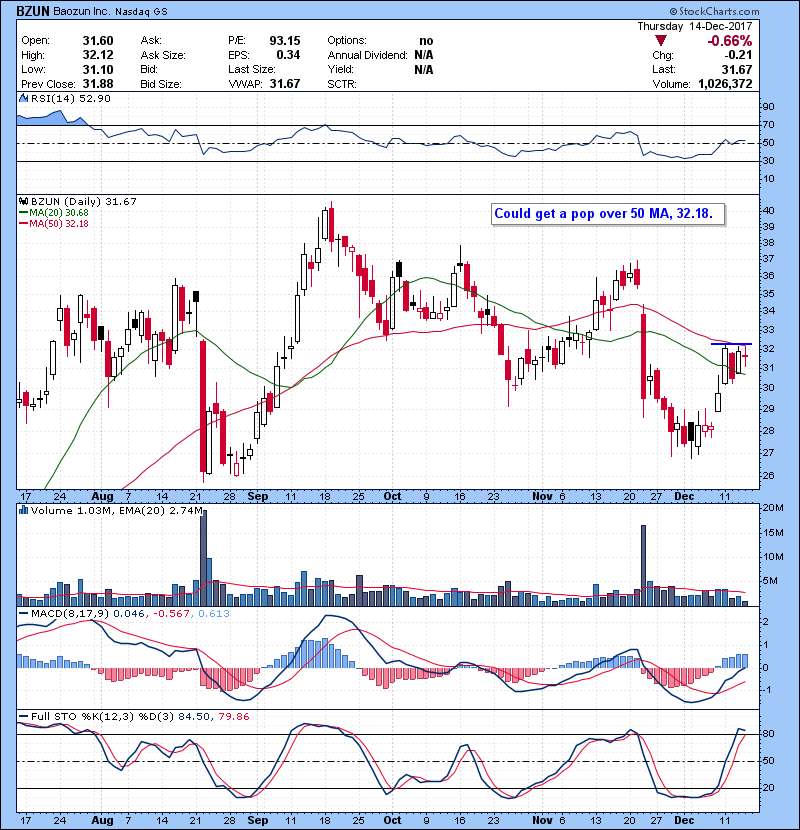
Task: Click the -0.66% percent change value
Action: (x=730, y=41)
